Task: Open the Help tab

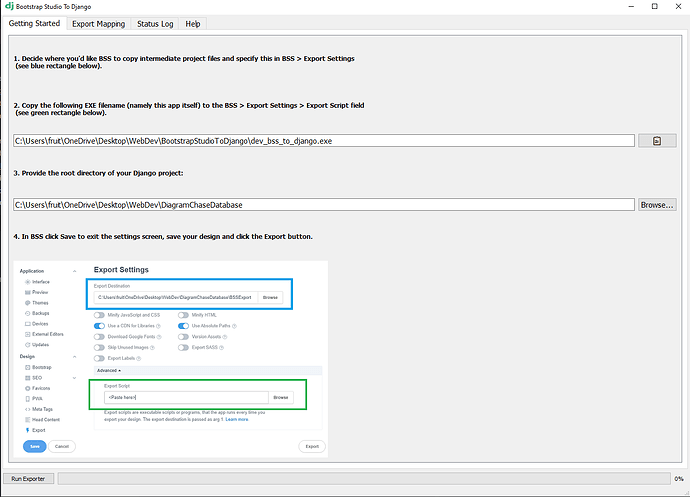Action: [x=193, y=24]
